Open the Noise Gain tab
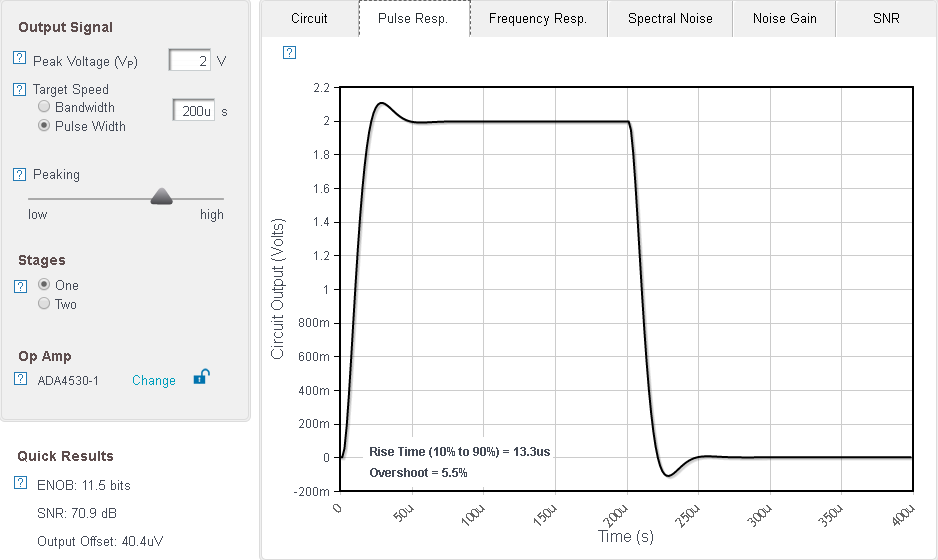 (x=784, y=18)
